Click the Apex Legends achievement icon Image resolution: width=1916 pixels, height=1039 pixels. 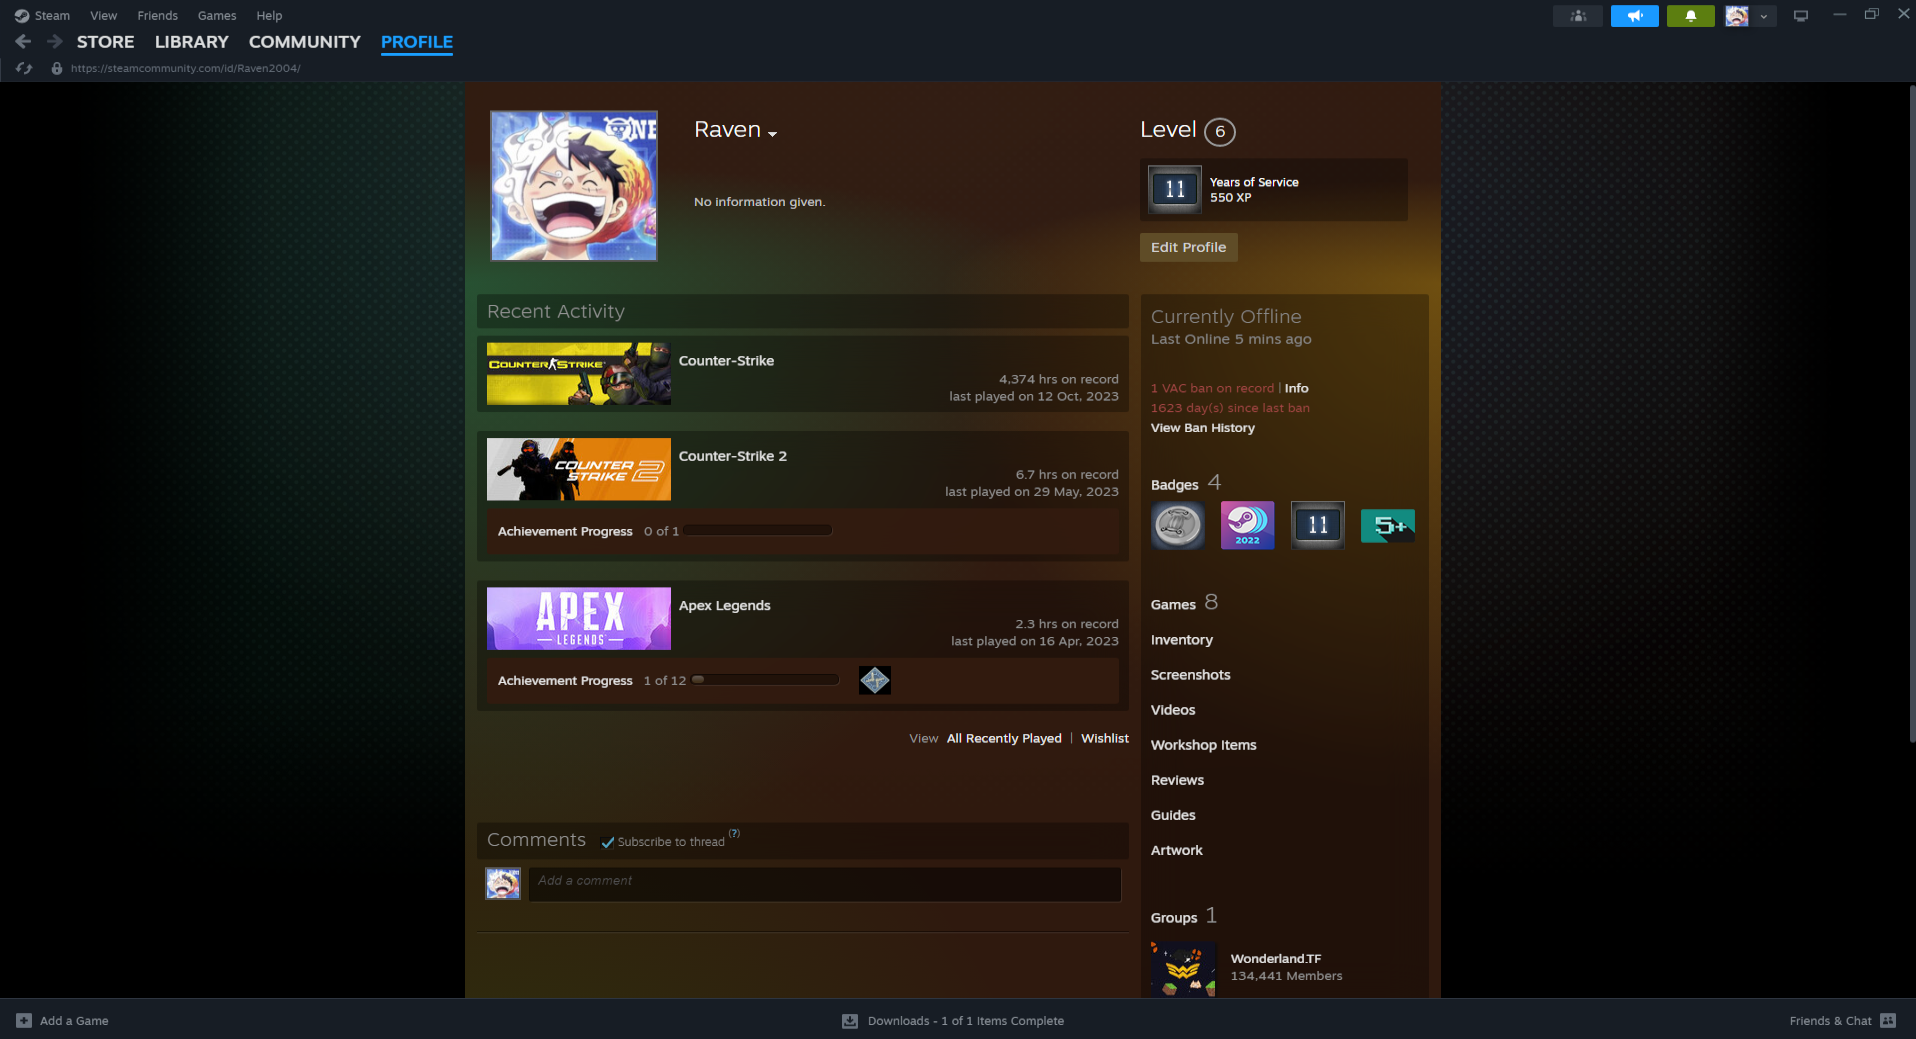click(x=874, y=680)
